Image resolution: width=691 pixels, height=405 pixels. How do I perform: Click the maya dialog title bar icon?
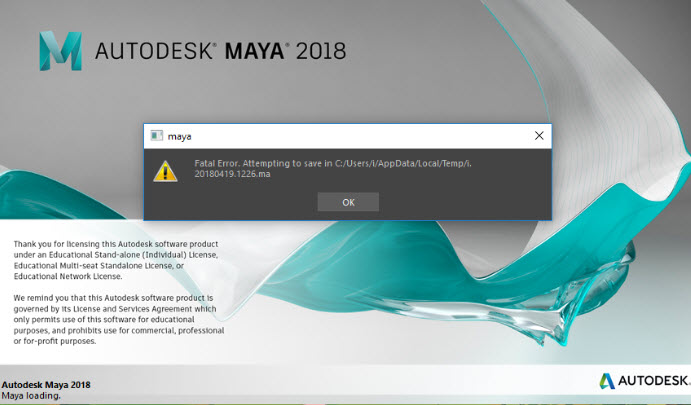[x=156, y=136]
